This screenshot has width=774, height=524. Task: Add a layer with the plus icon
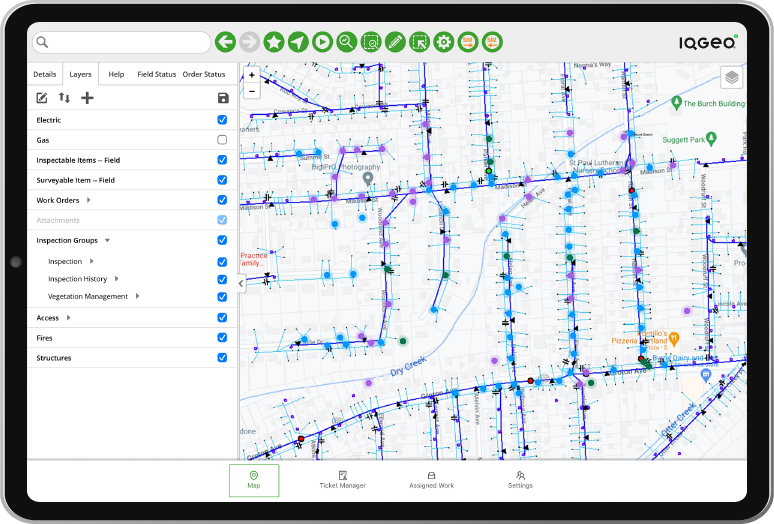87,98
